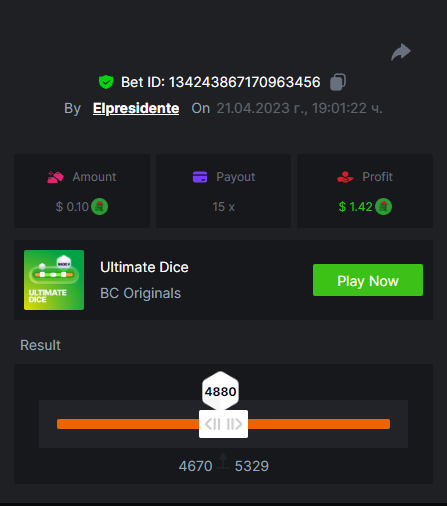Click the orange bar left of handle
This screenshot has width=447, height=506.
tap(128, 424)
